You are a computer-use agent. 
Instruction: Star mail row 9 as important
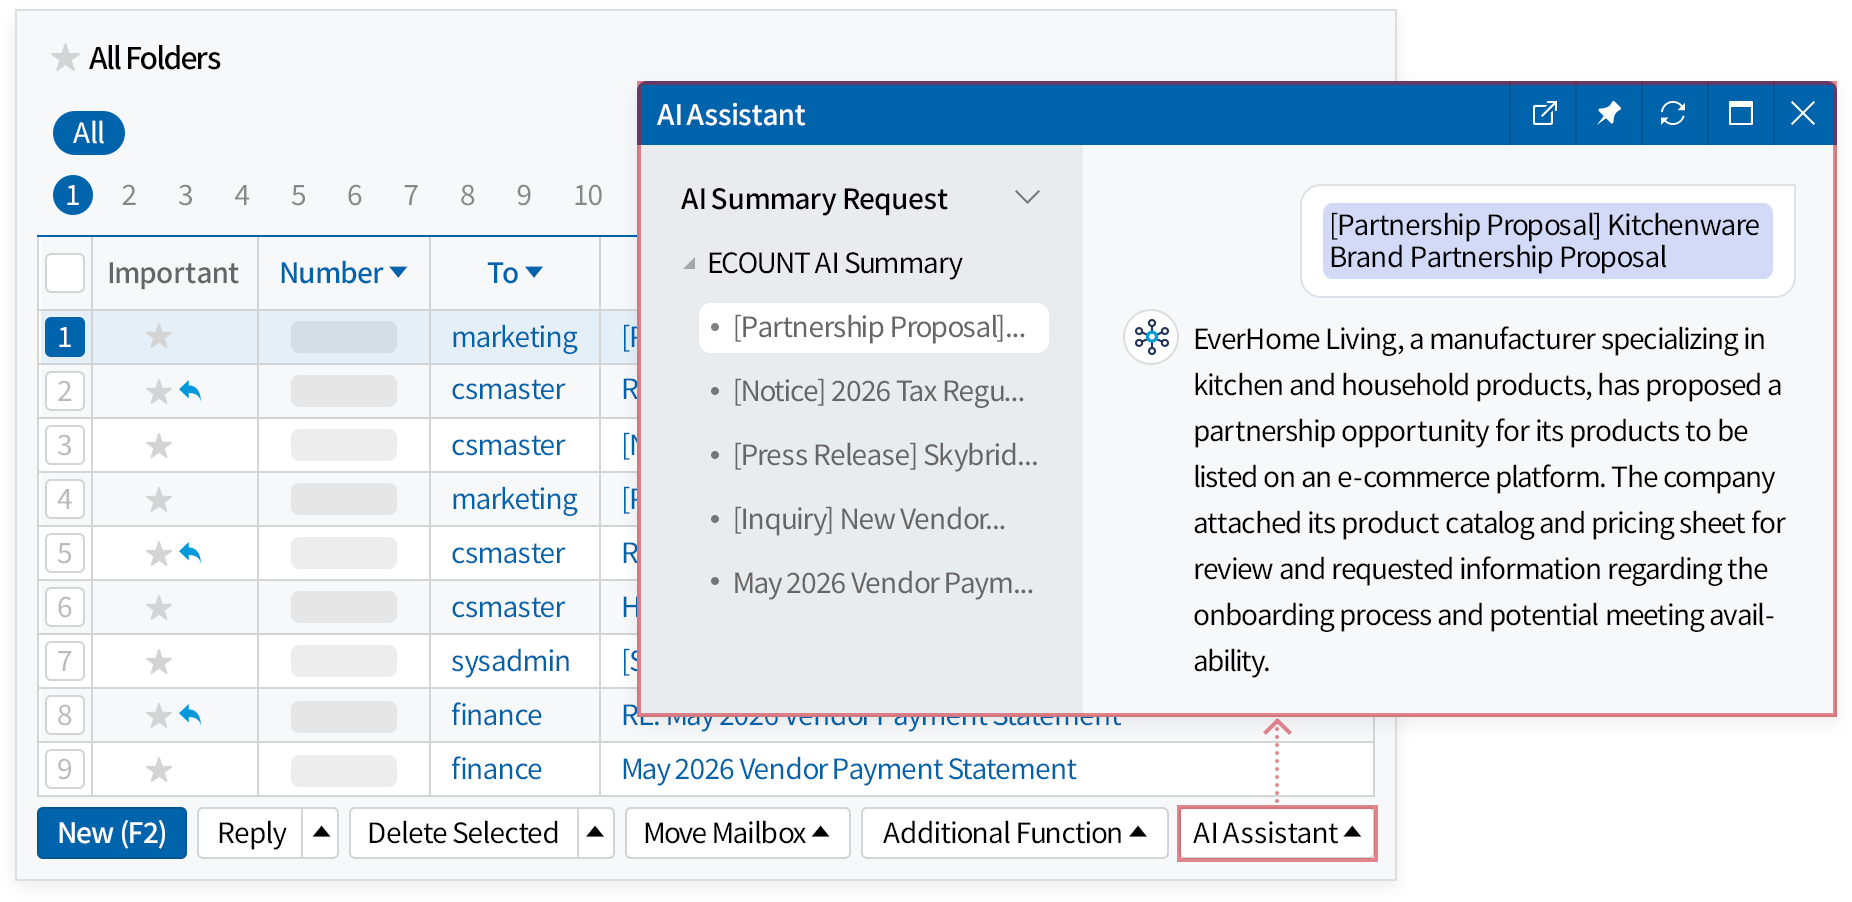[159, 769]
